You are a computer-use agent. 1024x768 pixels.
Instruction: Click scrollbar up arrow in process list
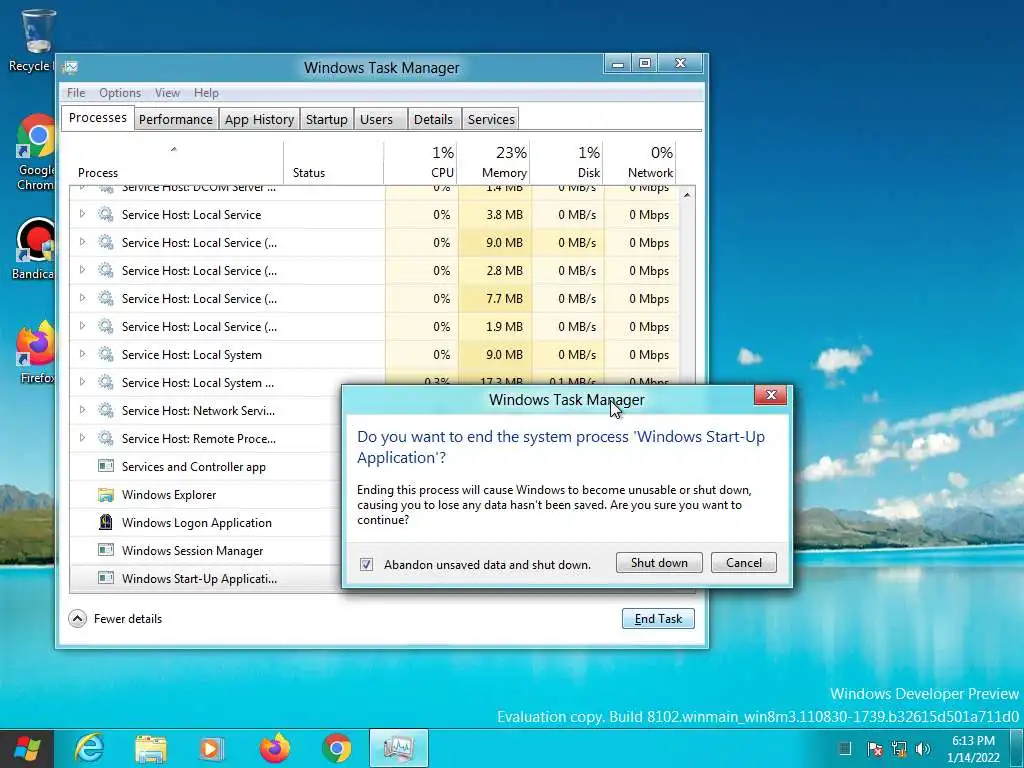click(687, 195)
